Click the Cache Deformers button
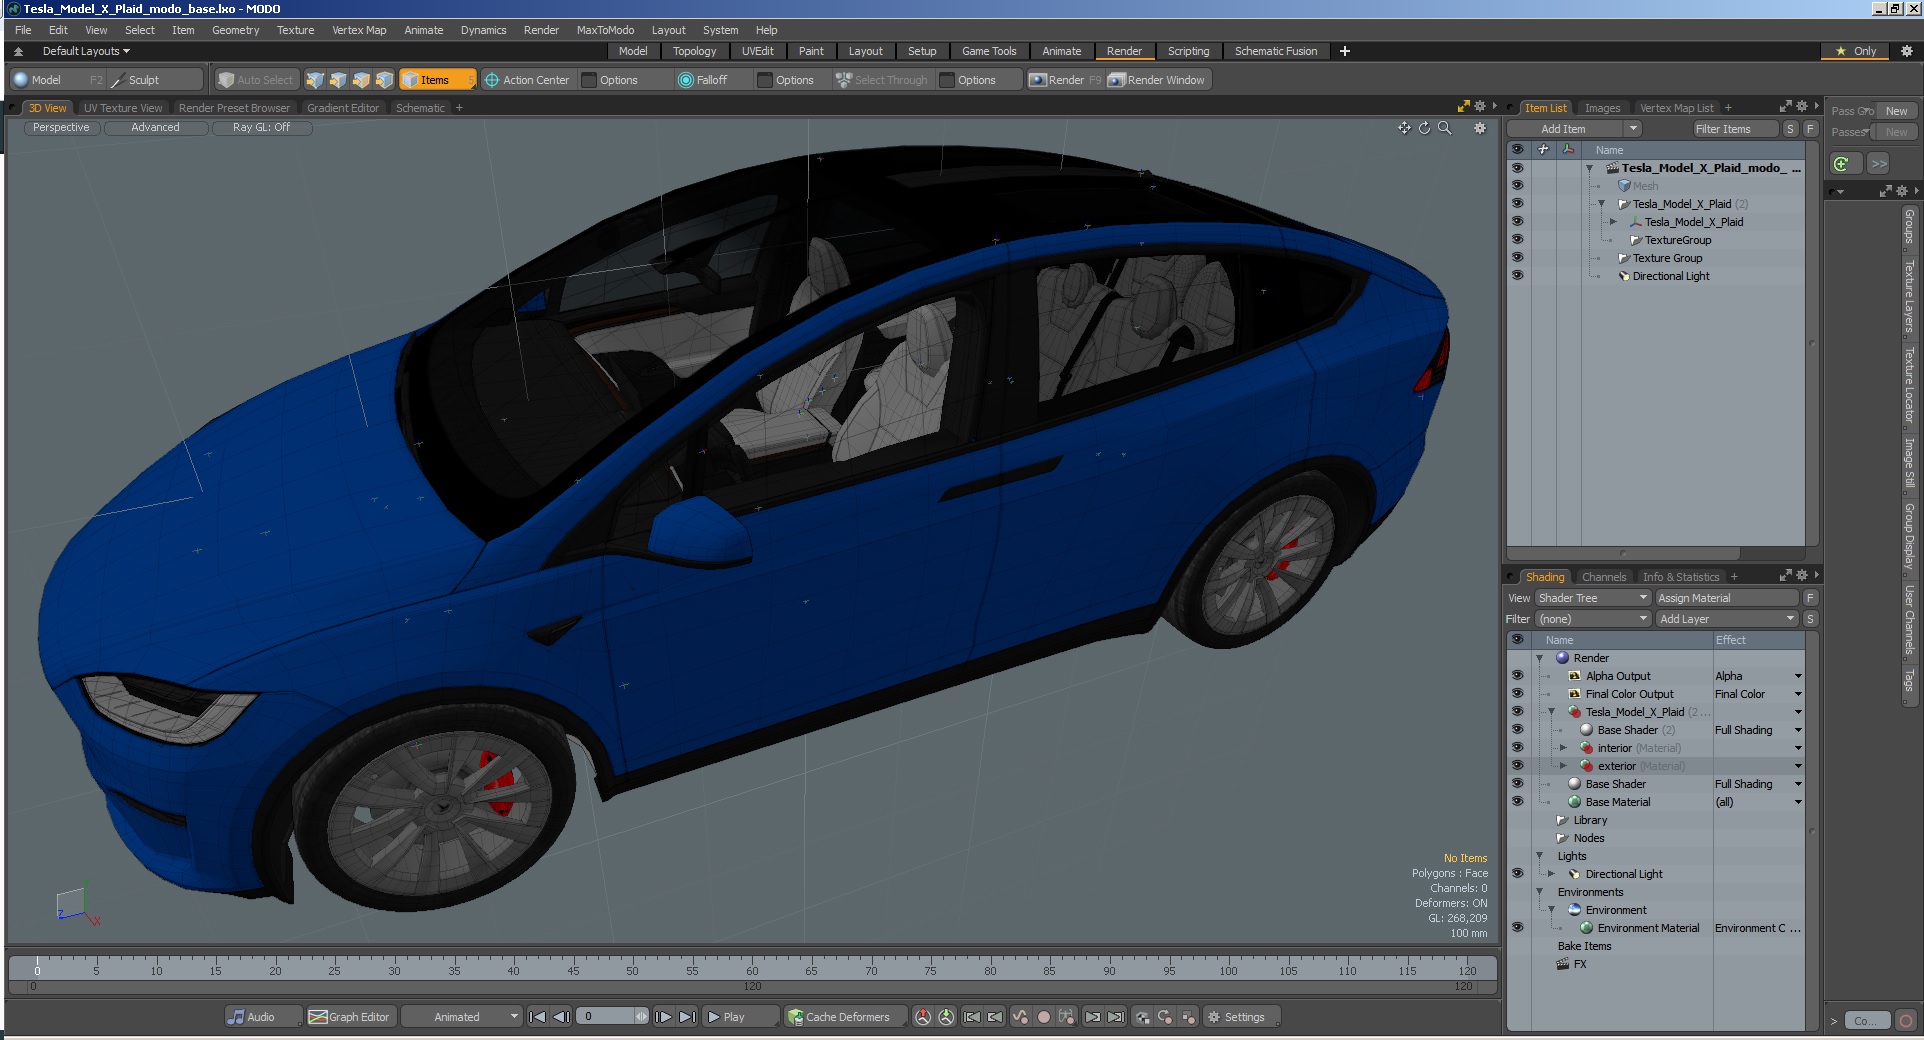The height and width of the screenshot is (1040, 1924). pyautogui.click(x=846, y=1017)
